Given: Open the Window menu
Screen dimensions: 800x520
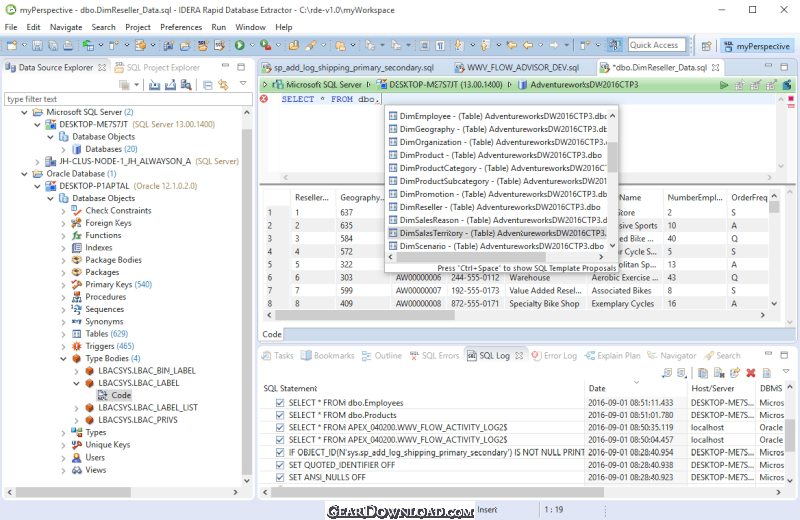Looking at the screenshot, I should tap(250, 27).
